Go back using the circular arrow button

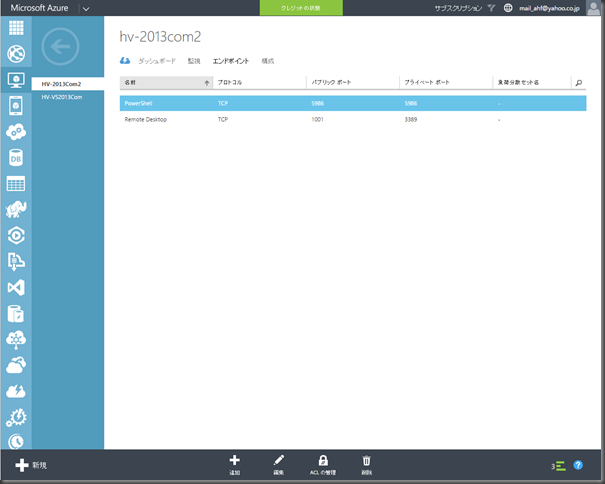click(60, 47)
